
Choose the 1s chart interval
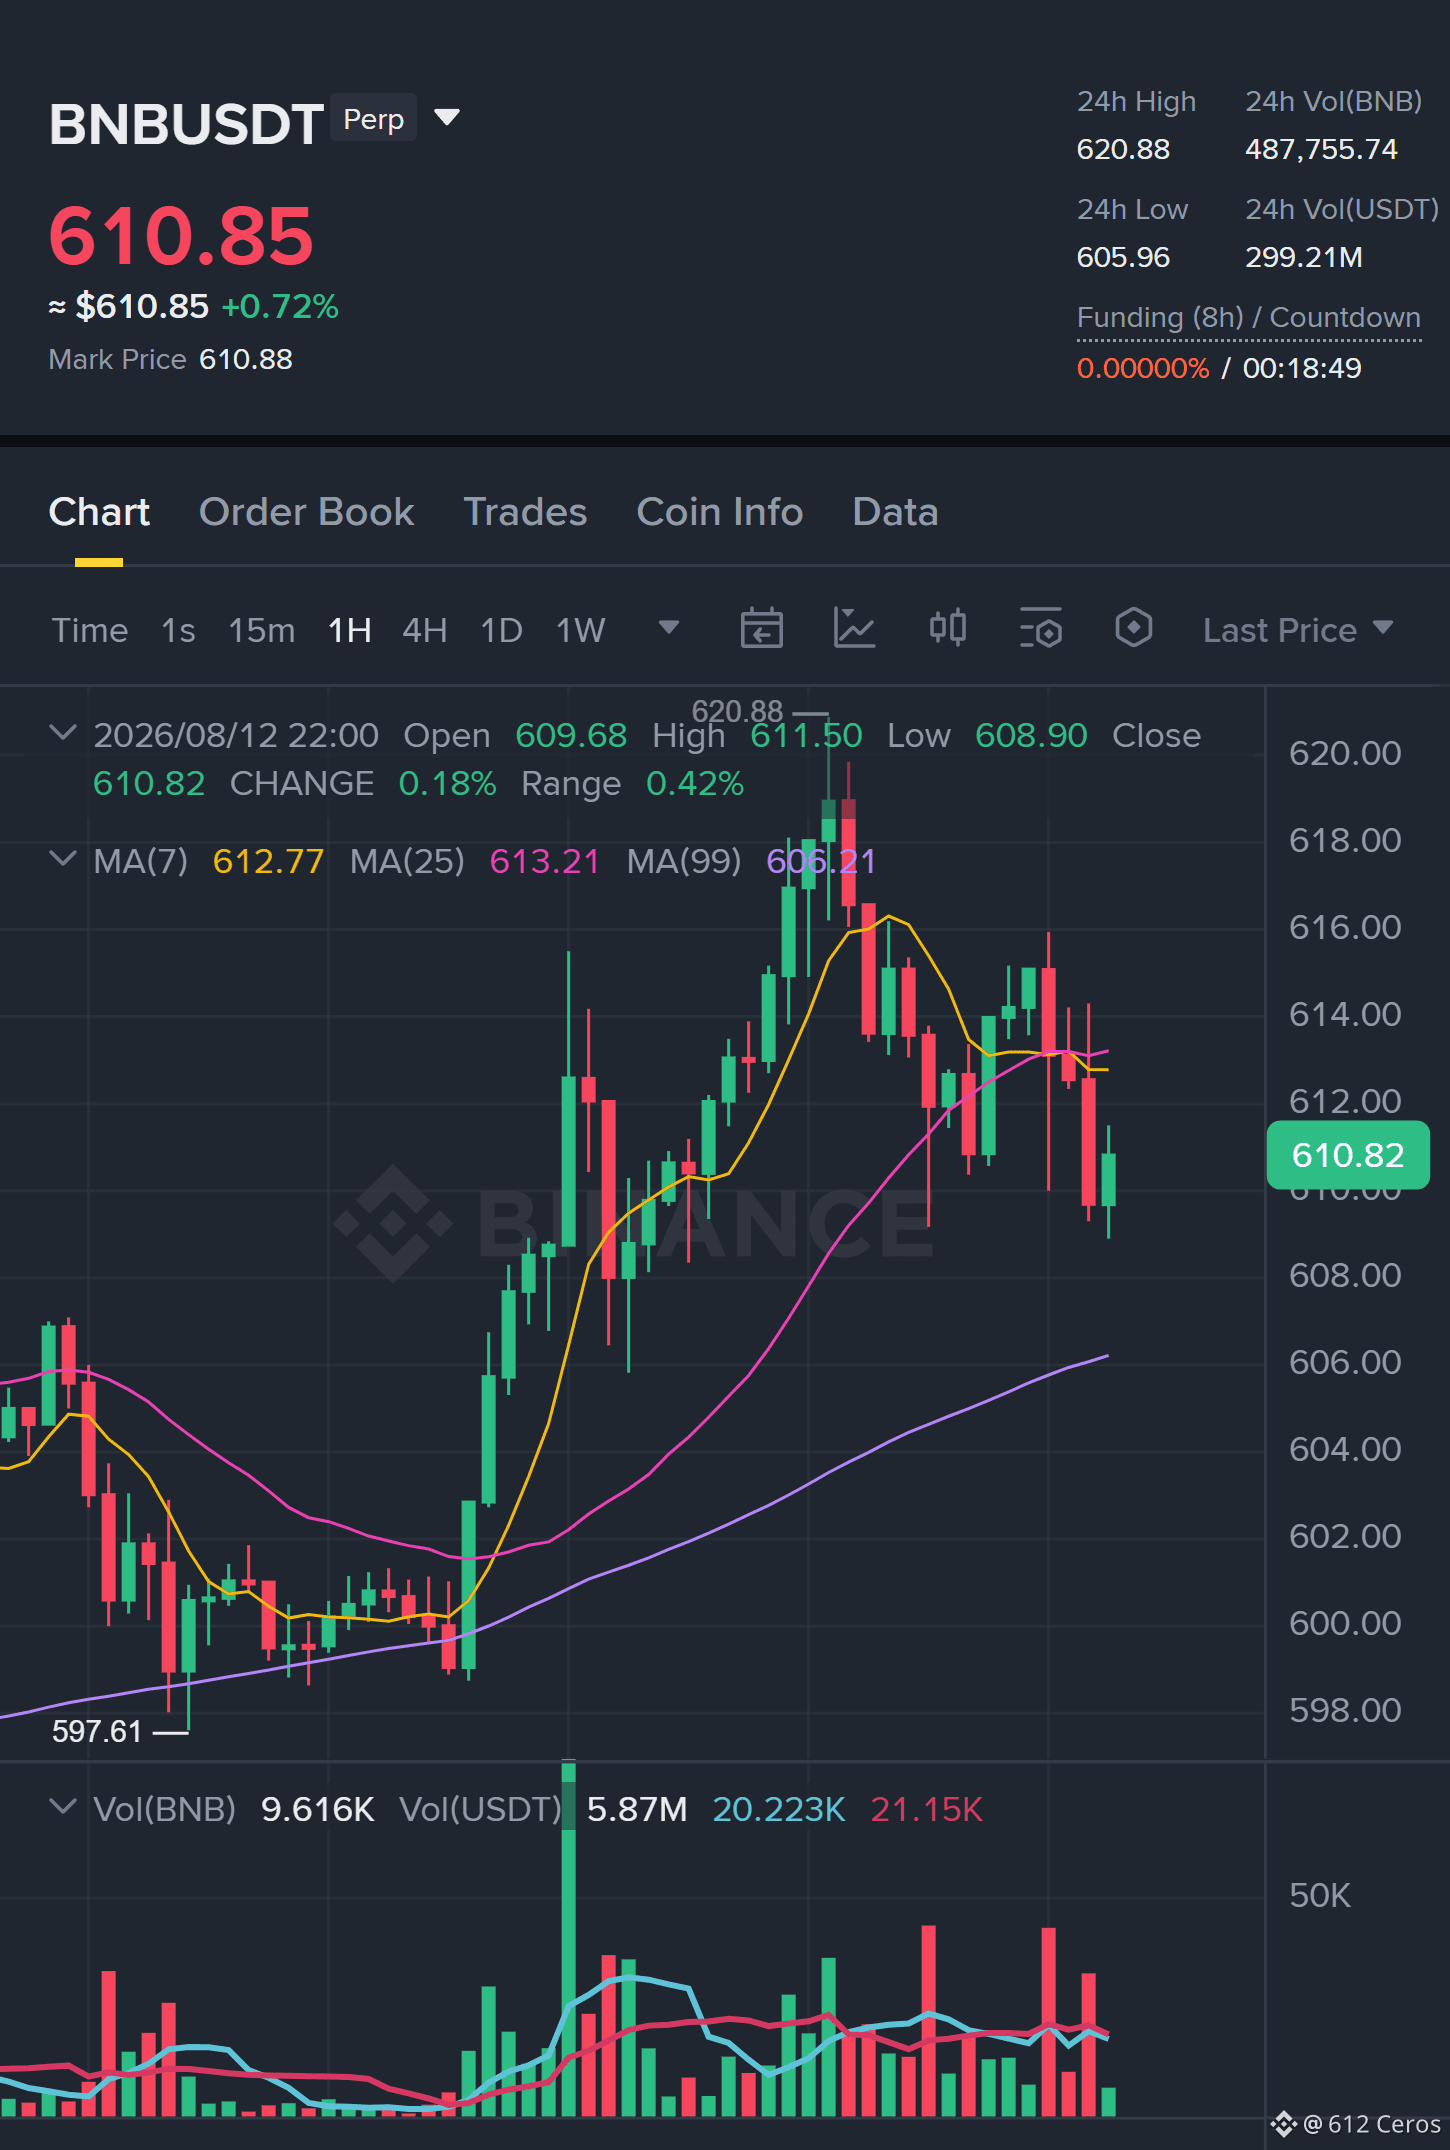[x=178, y=630]
